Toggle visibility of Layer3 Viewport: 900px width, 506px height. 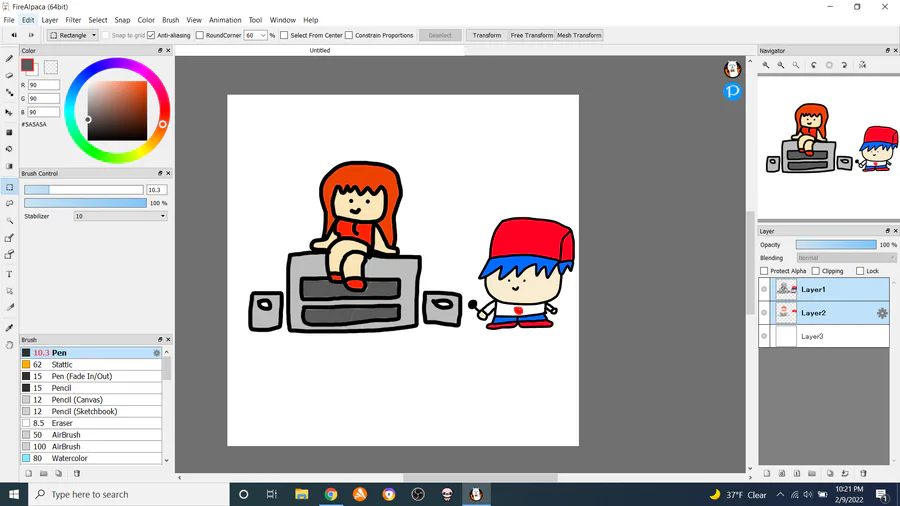pyautogui.click(x=764, y=337)
